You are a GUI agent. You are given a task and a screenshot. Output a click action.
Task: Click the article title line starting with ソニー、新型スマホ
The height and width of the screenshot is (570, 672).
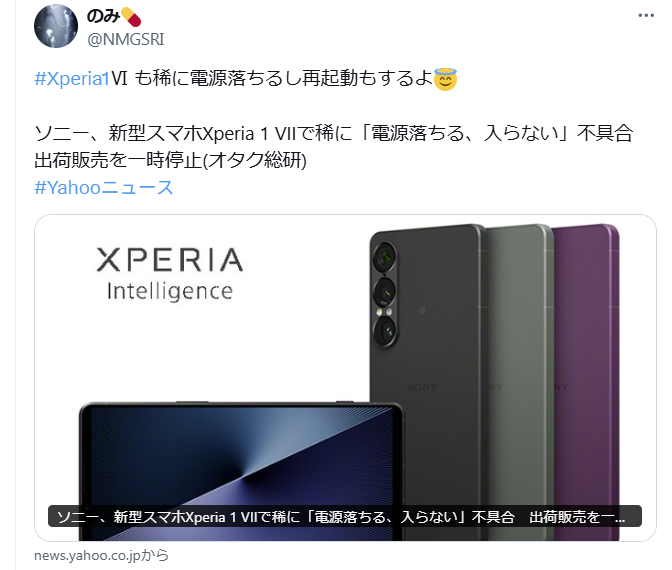tap(333, 133)
